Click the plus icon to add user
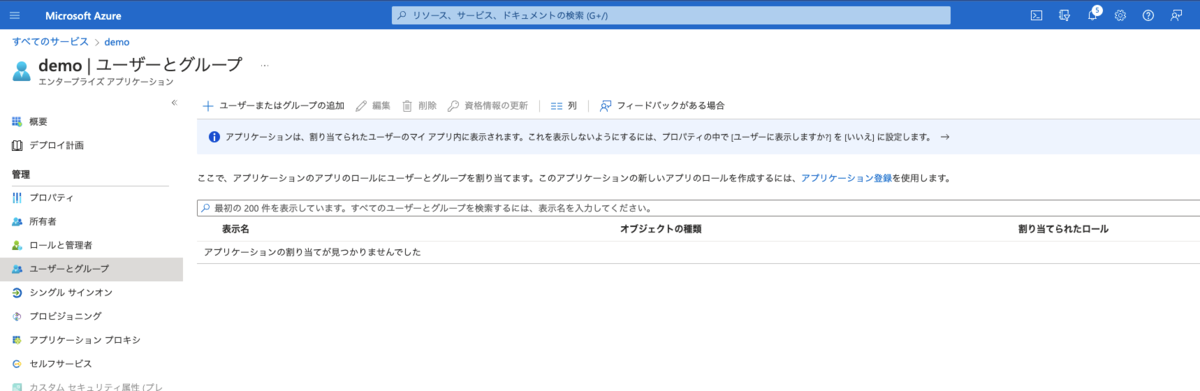Viewport: 1200px width, 391px height. pyautogui.click(x=208, y=105)
